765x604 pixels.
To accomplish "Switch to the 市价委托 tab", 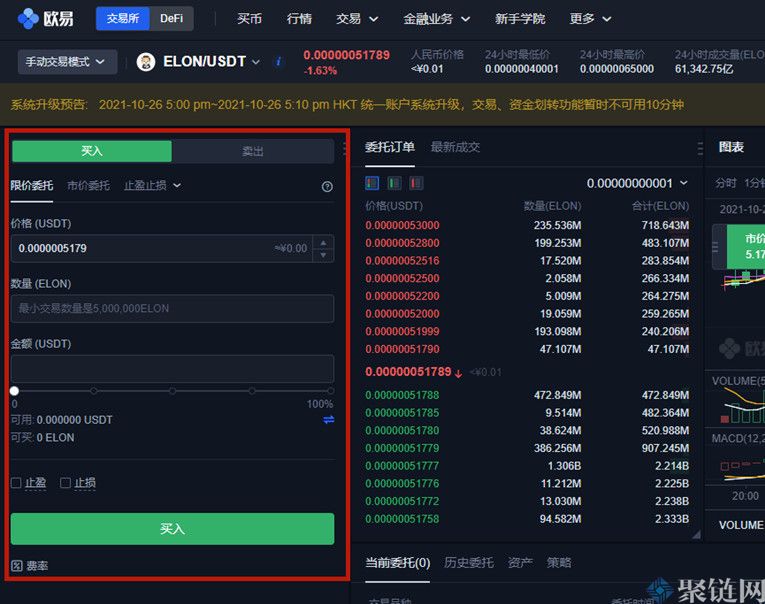I will pos(88,185).
